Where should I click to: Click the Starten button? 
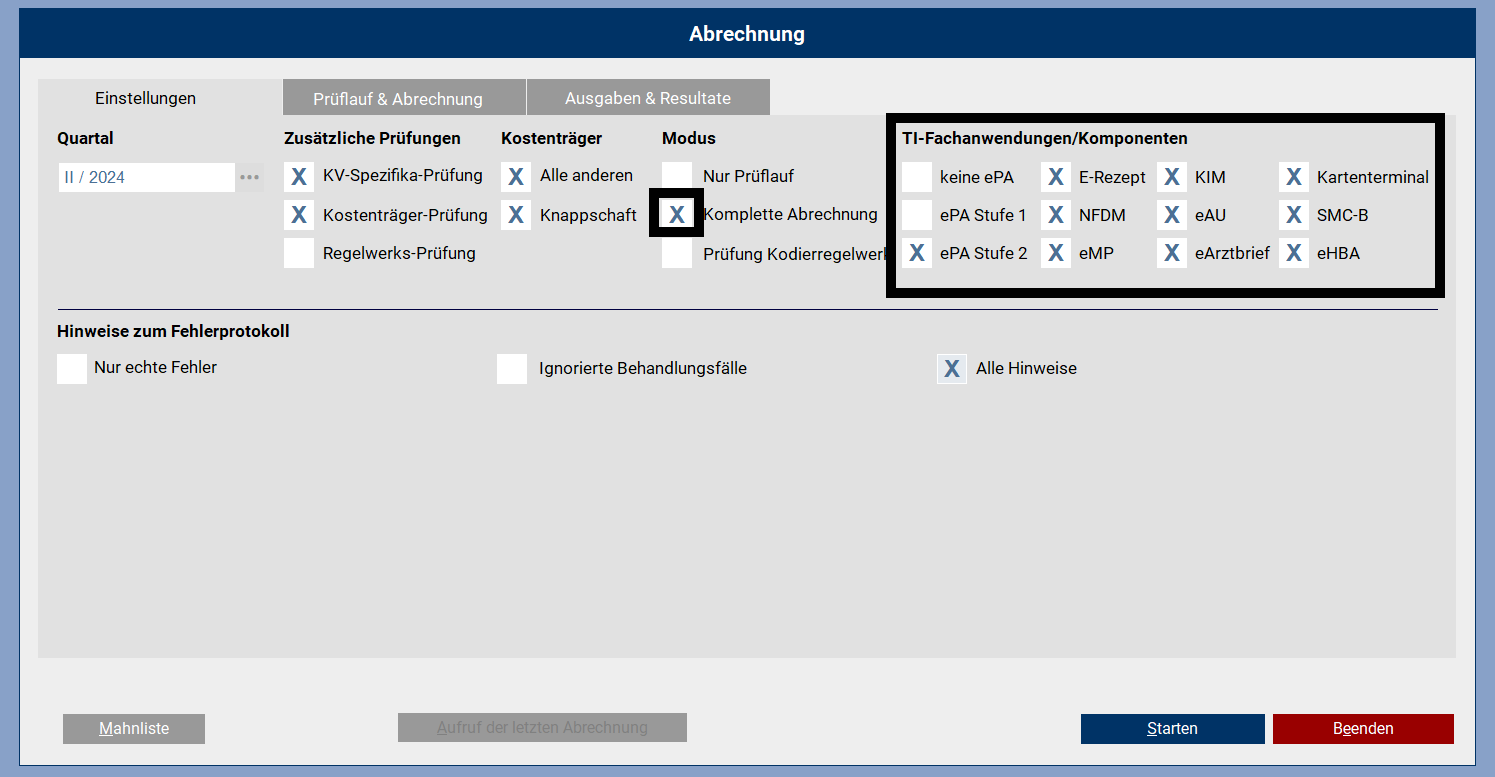(x=1172, y=729)
